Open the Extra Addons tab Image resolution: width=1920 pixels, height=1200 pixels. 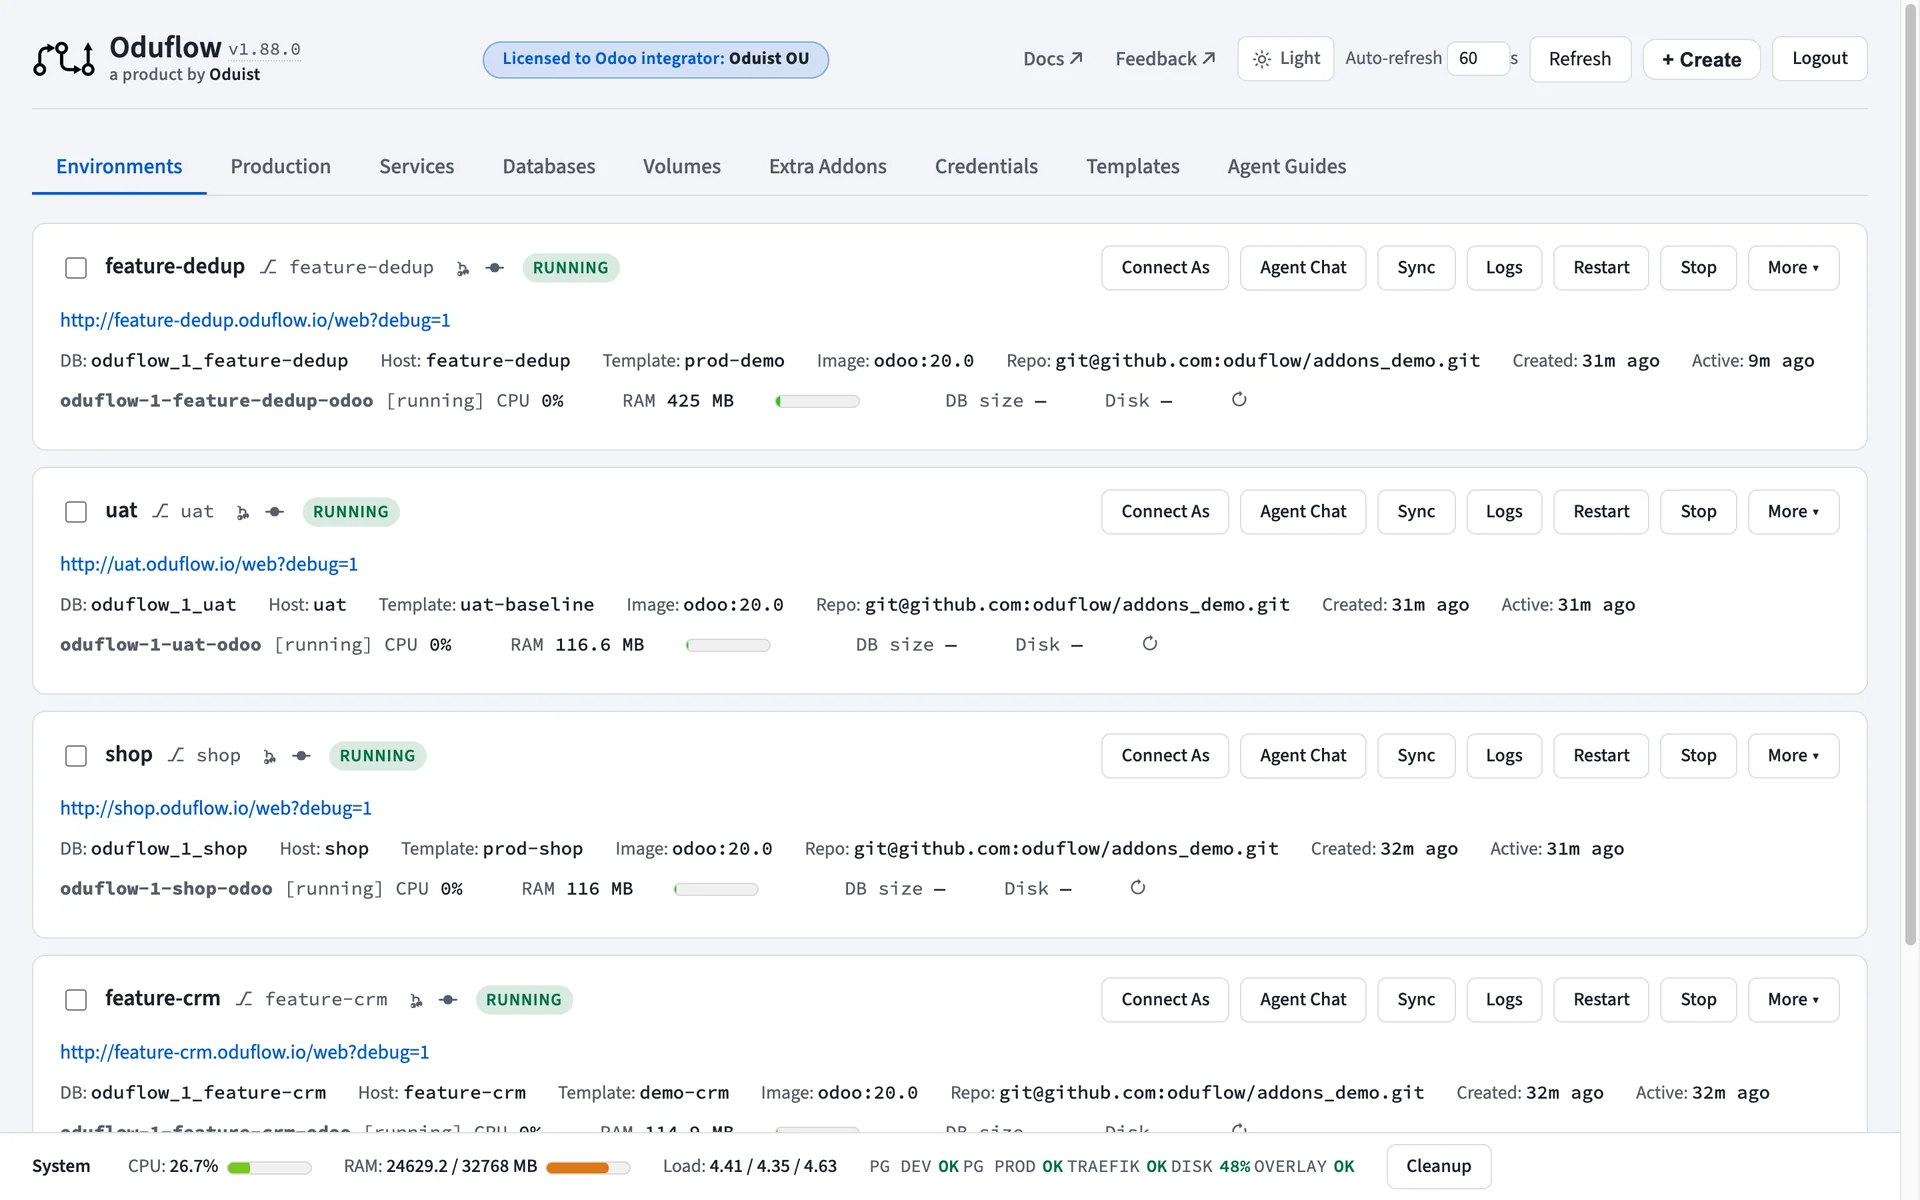tap(828, 166)
